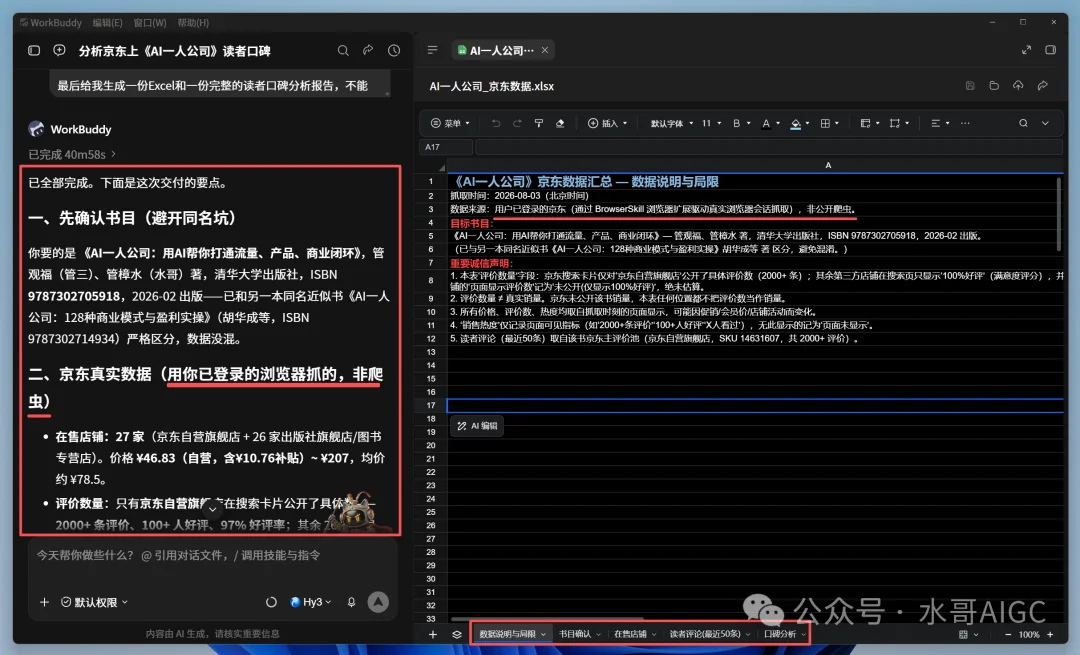Open the 编辑(E) menu

[107, 23]
